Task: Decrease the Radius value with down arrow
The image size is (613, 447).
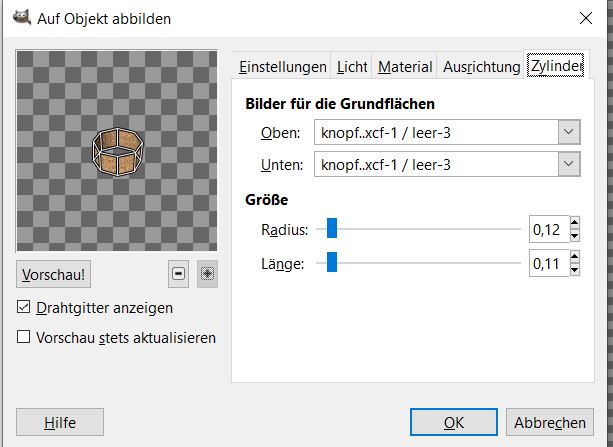Action: click(x=574, y=236)
